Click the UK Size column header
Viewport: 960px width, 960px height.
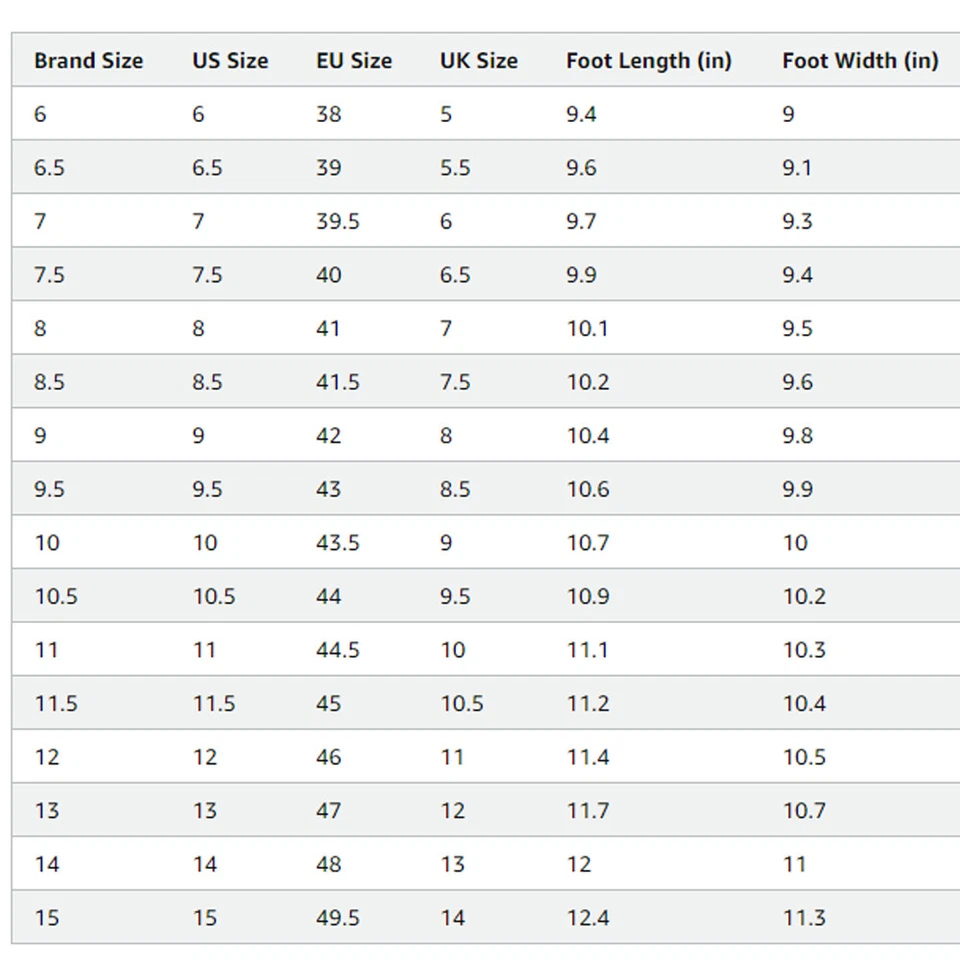pyautogui.click(x=478, y=61)
